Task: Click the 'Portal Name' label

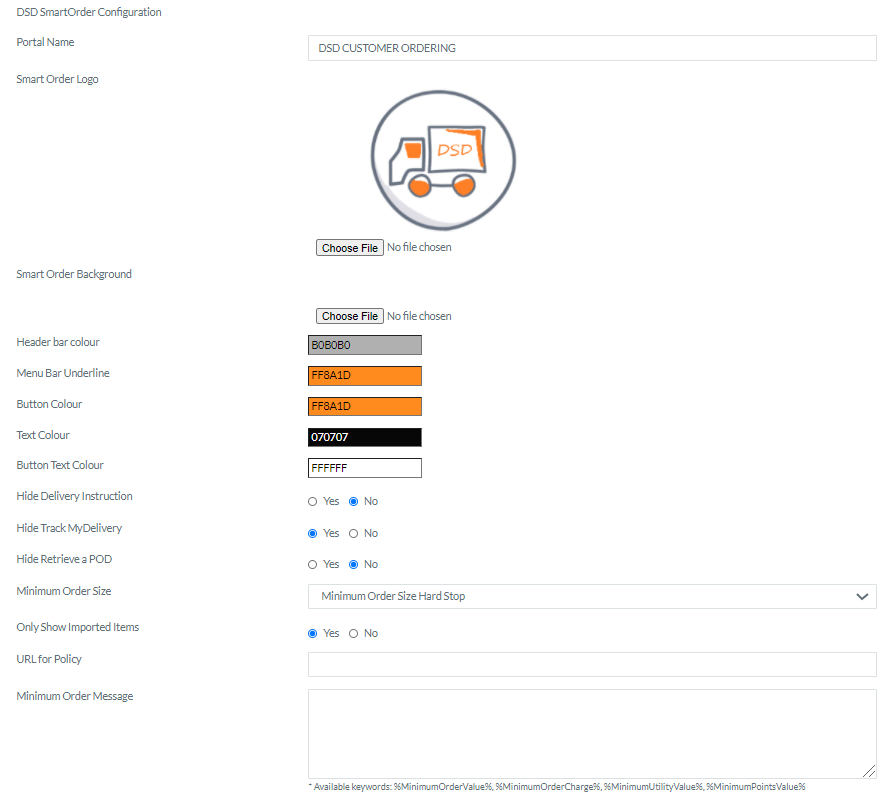Action: point(45,42)
